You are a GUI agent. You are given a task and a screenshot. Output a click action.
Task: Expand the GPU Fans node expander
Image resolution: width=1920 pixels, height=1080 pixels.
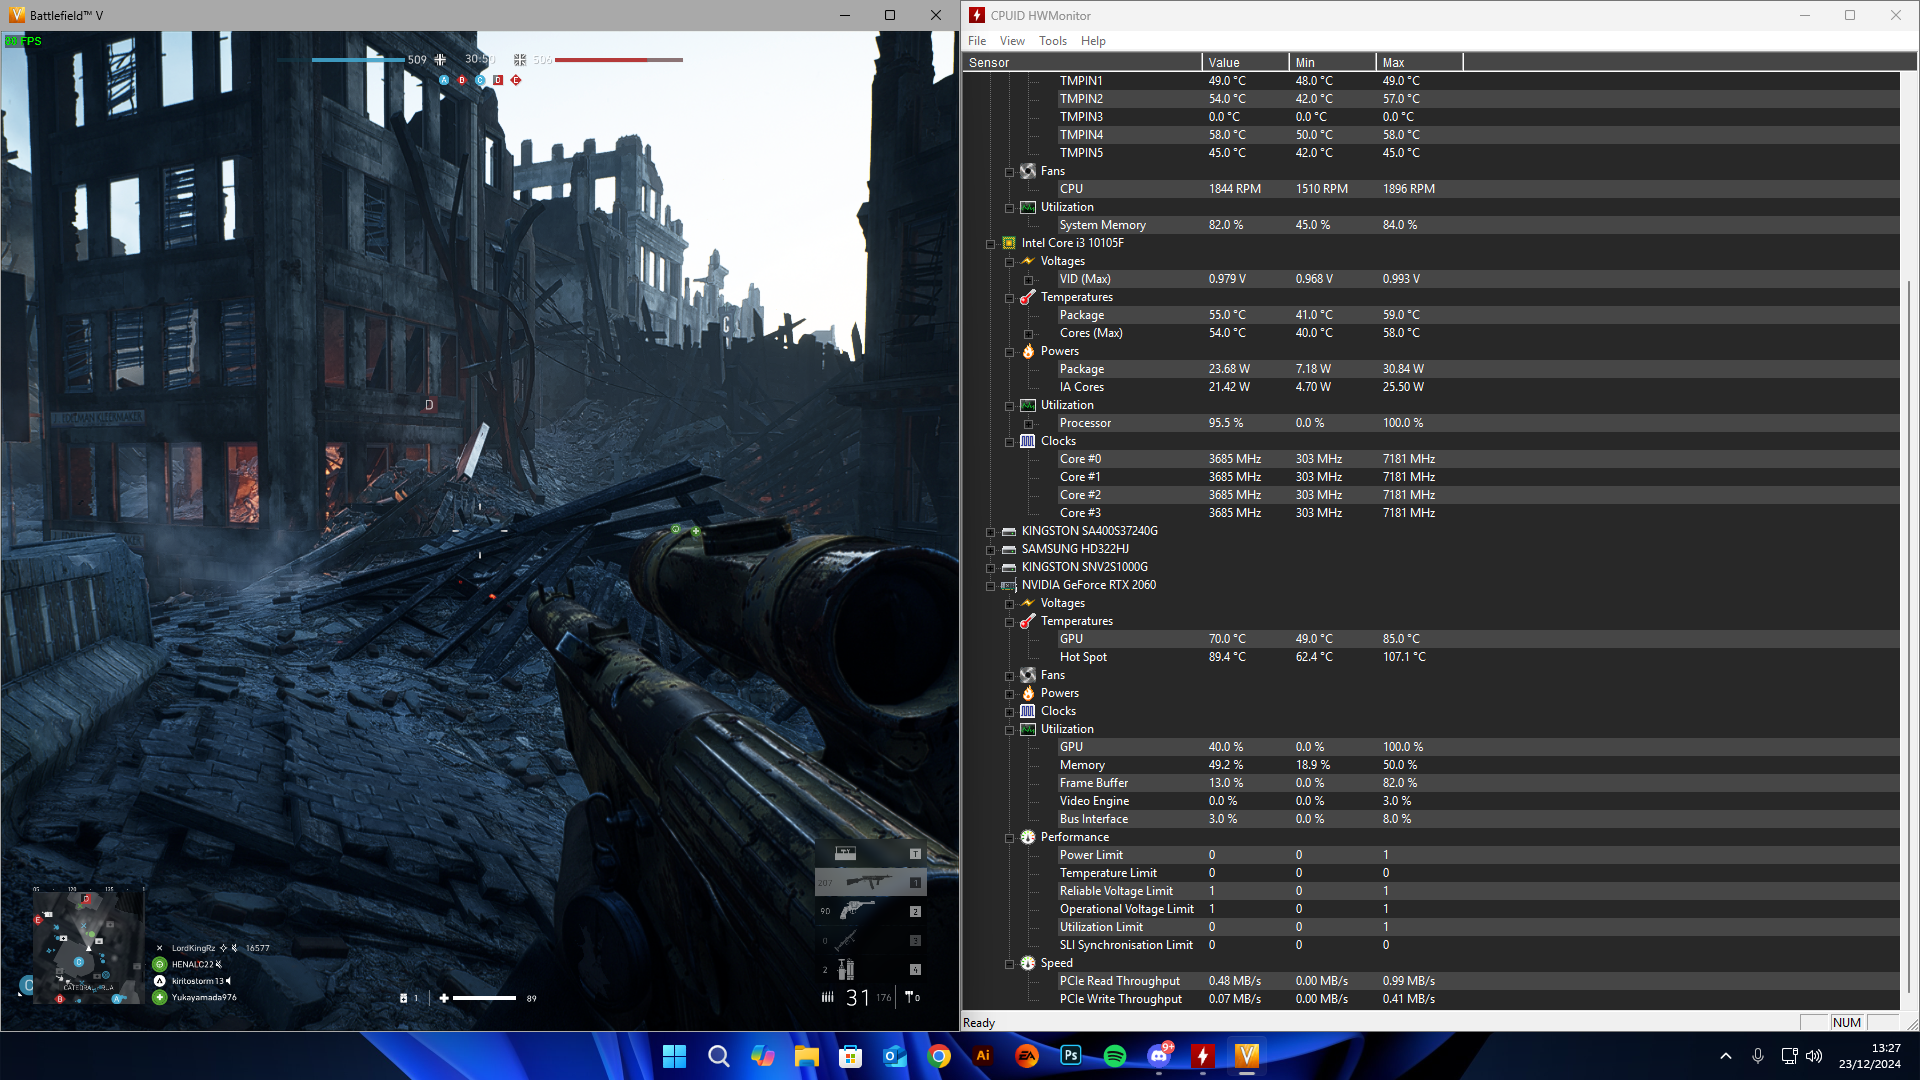click(1010, 676)
